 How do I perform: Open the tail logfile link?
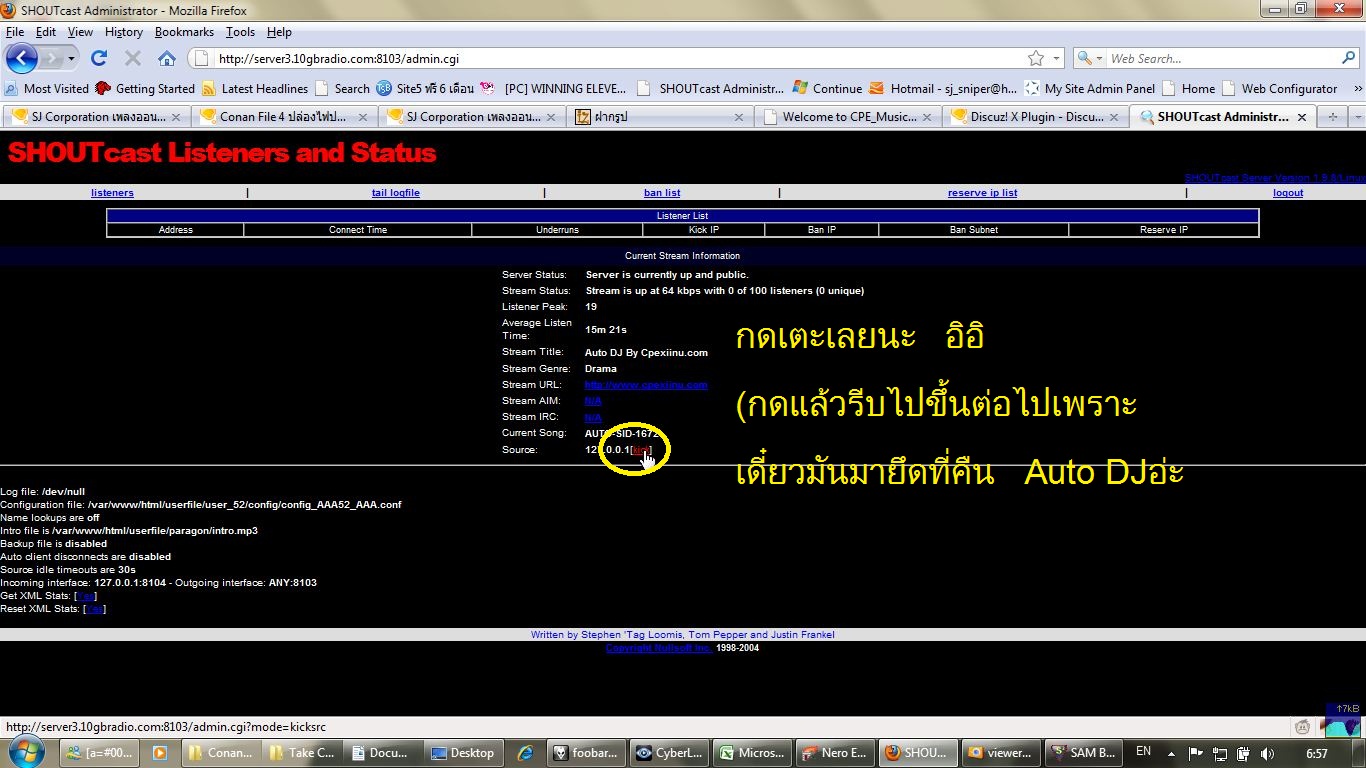click(x=396, y=193)
